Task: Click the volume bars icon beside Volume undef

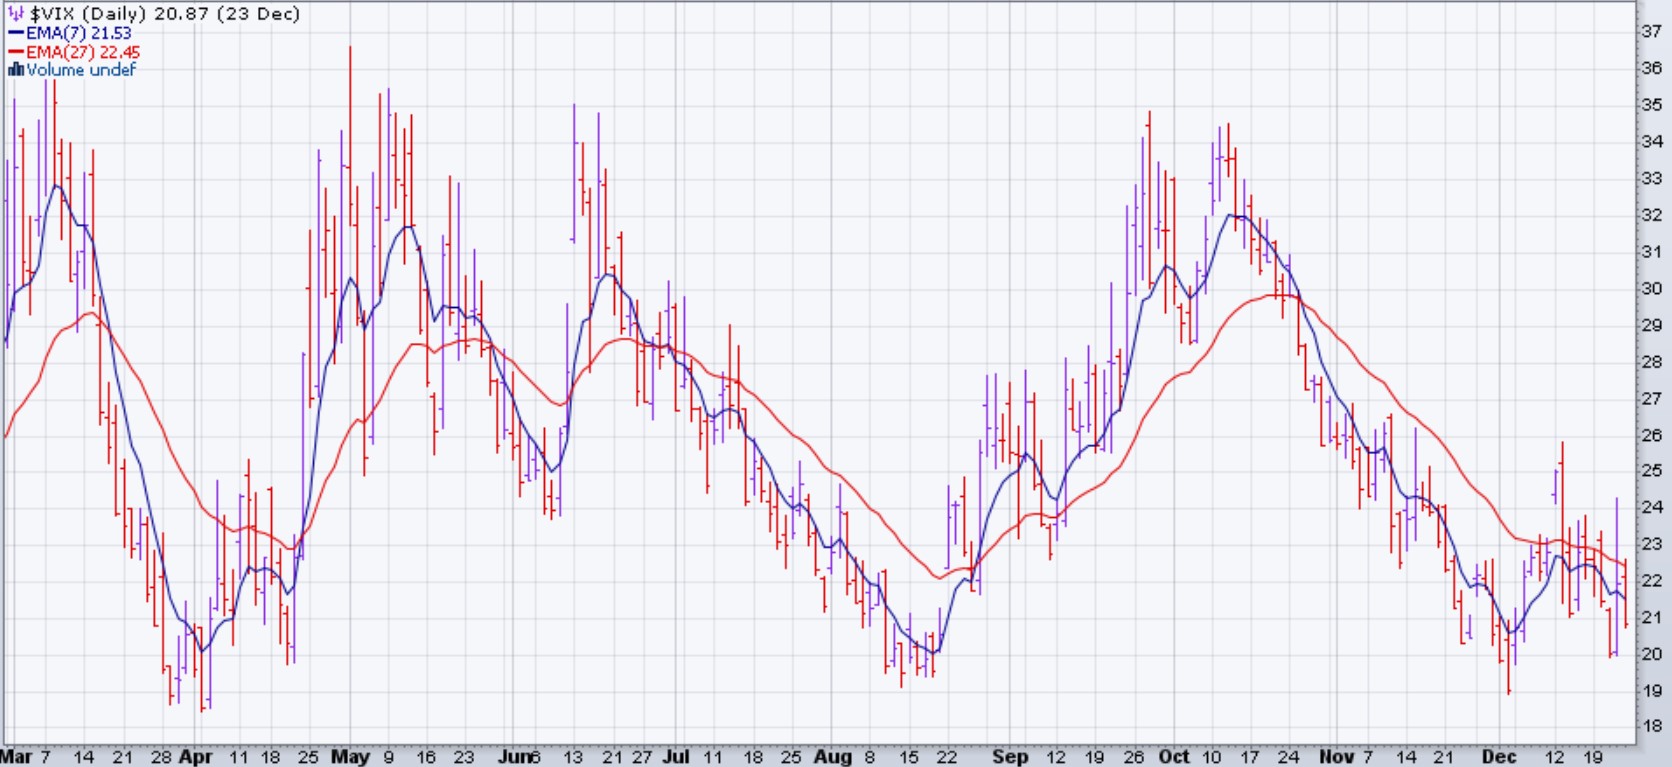Action: pyautogui.click(x=15, y=70)
